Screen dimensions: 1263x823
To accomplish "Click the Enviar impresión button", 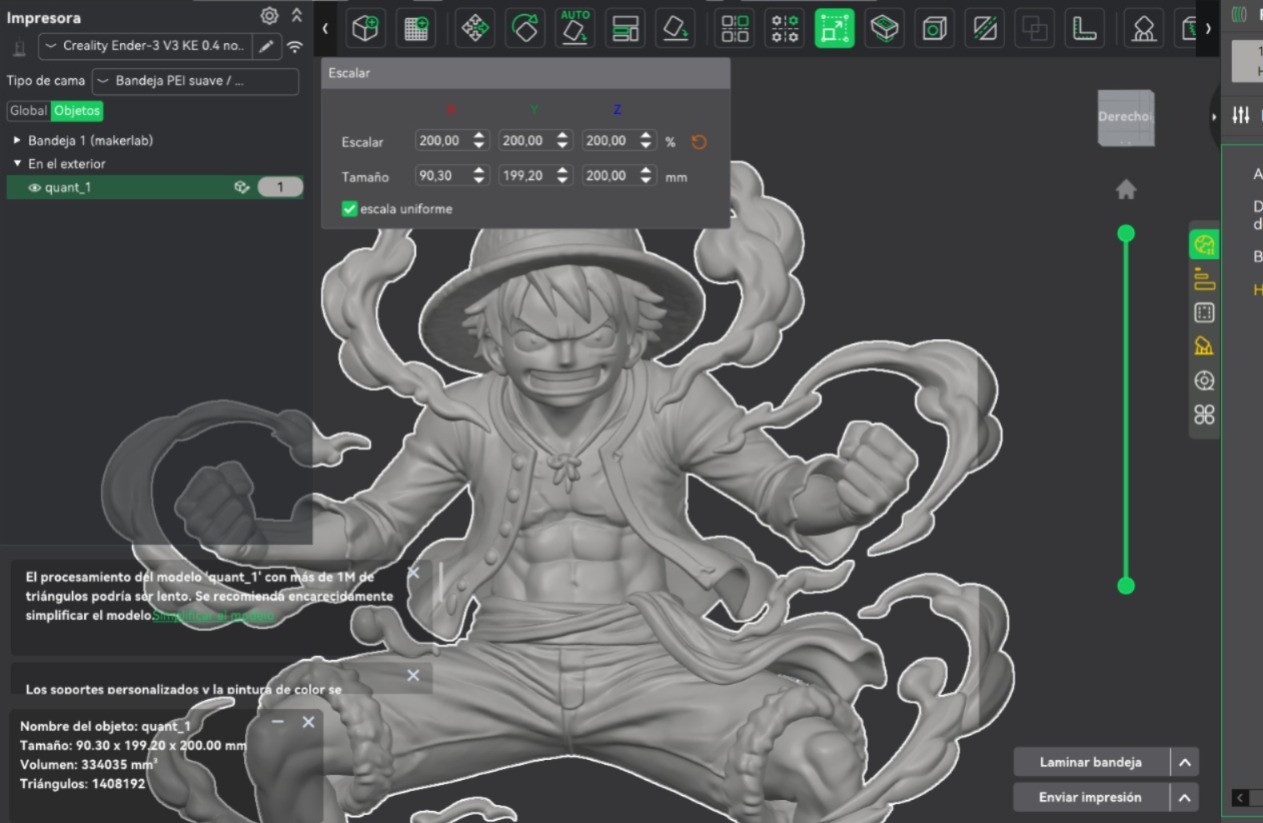I will [x=1091, y=797].
